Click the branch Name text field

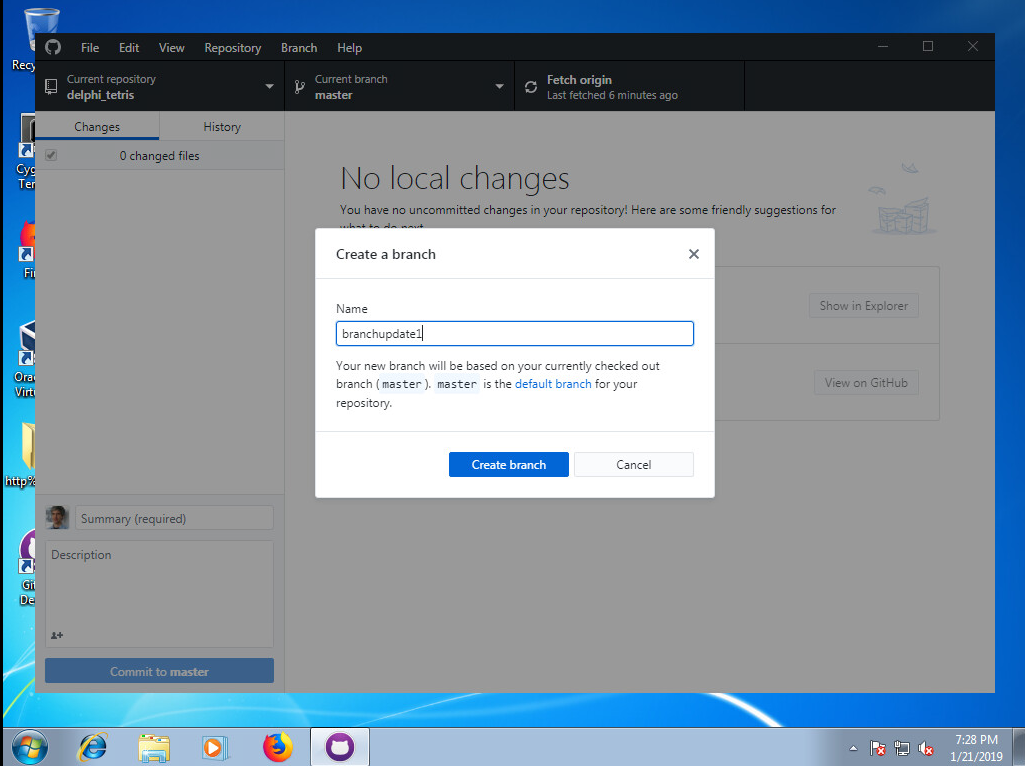(x=514, y=334)
